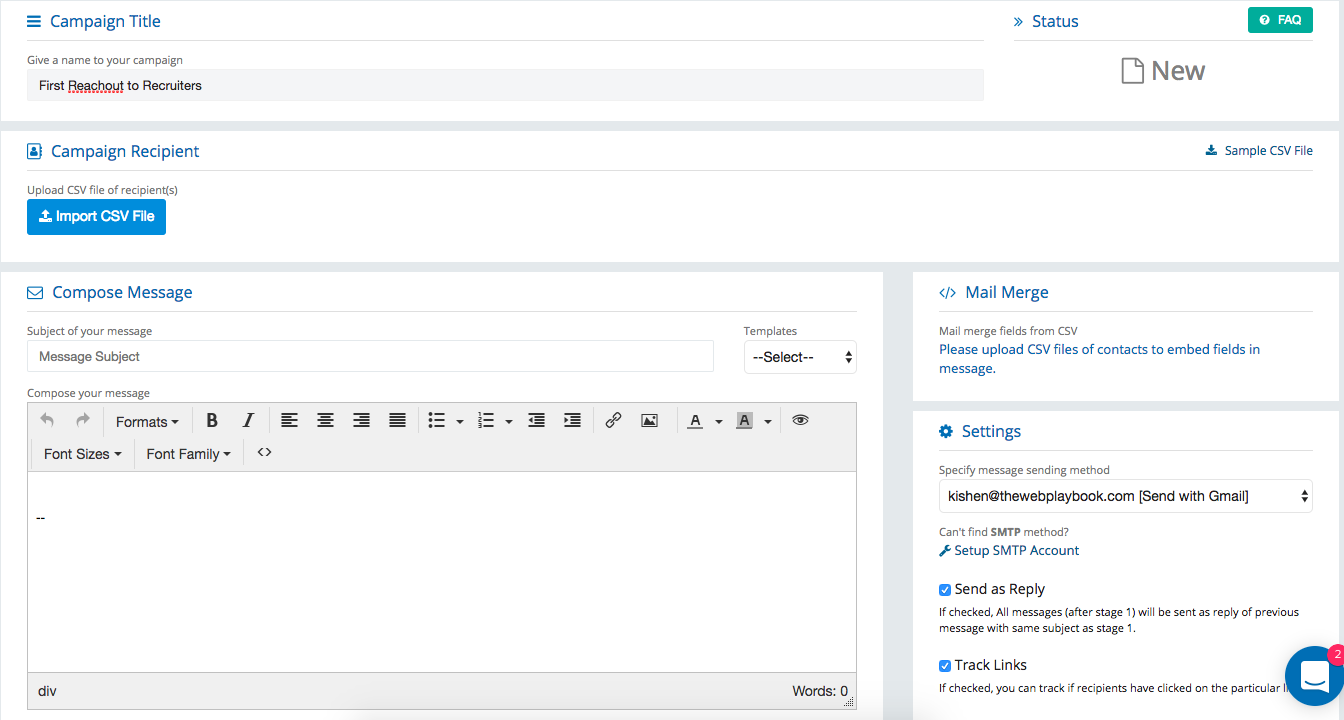This screenshot has height=720, width=1344.
Task: Toggle bold formatting in the editor
Action: 212,420
